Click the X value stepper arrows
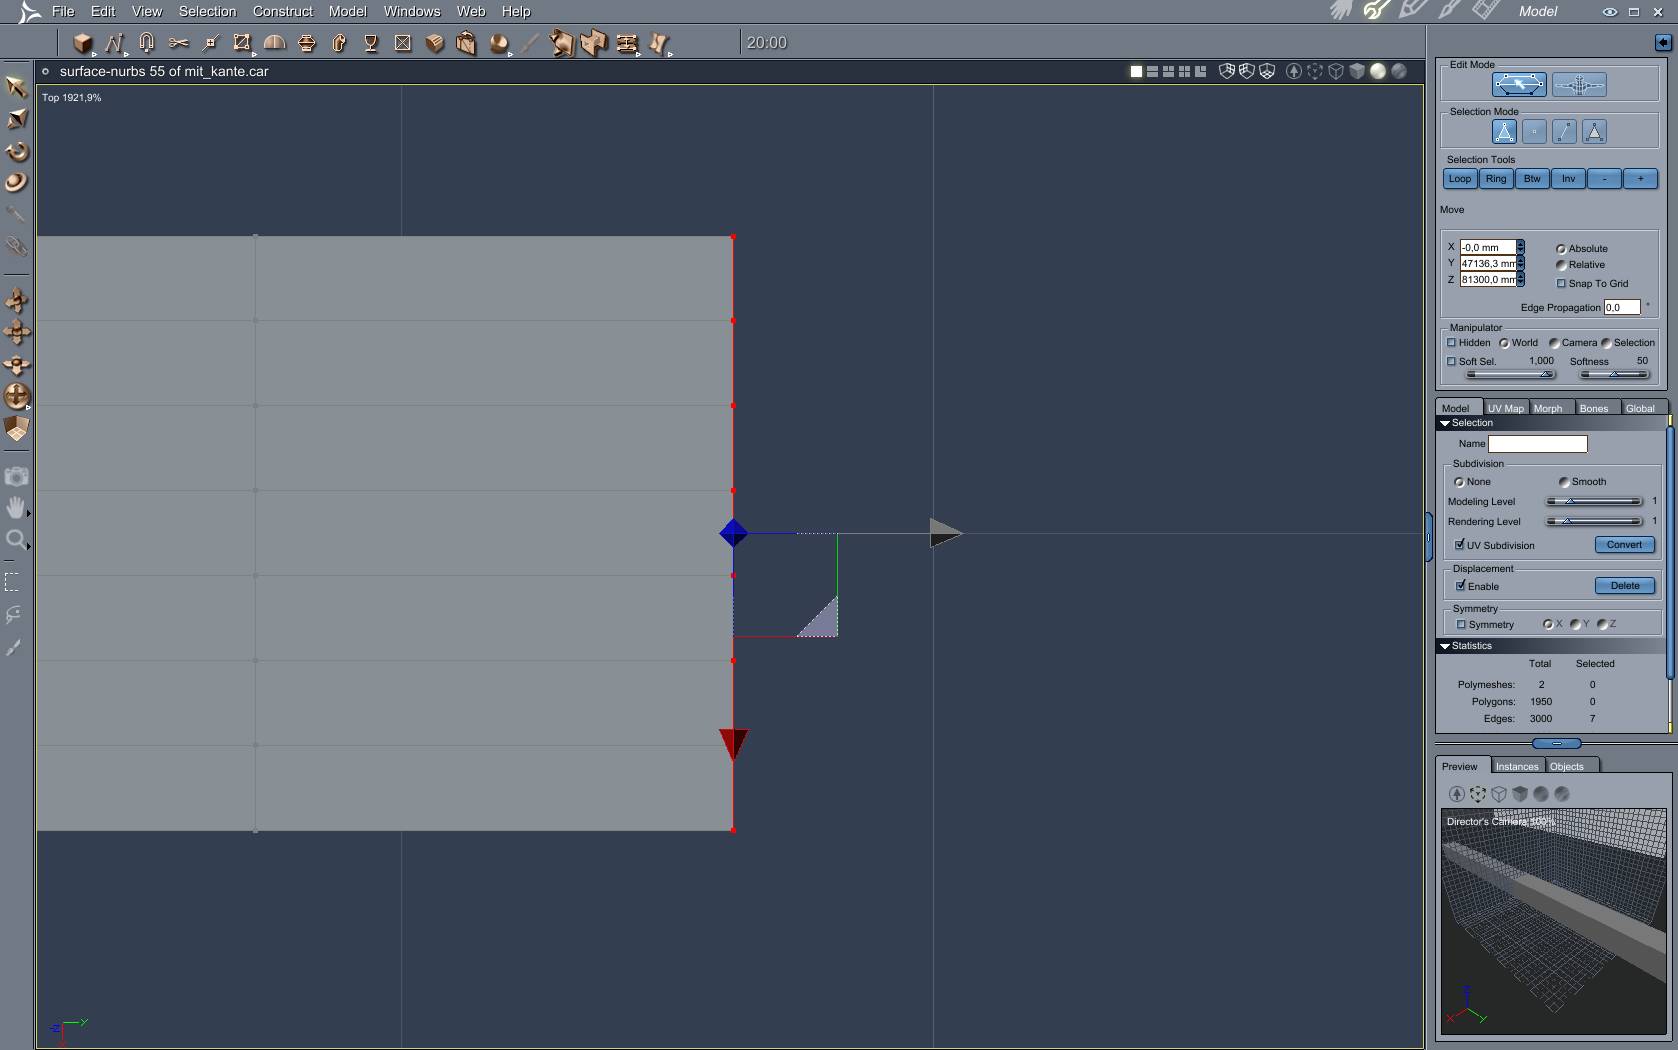Screen dimensions: 1678x1050 [x=1520, y=247]
